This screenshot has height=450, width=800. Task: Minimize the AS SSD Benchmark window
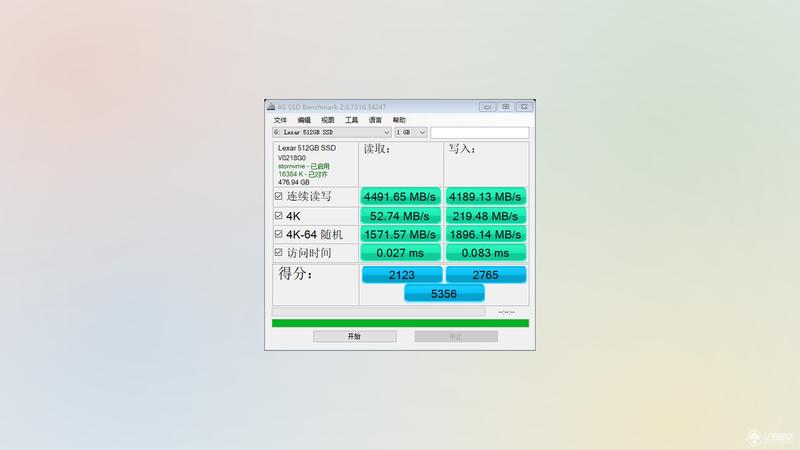[487, 107]
